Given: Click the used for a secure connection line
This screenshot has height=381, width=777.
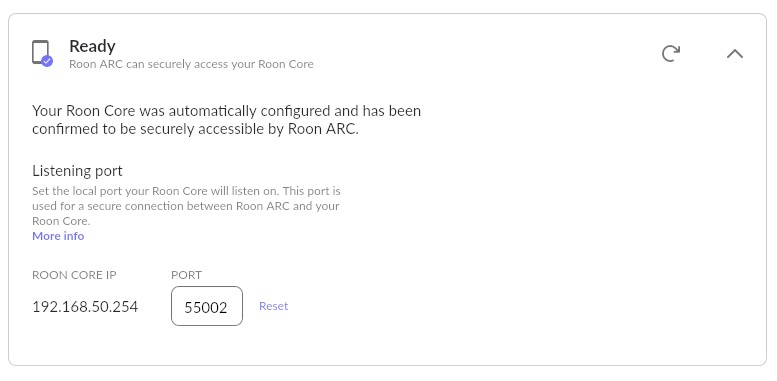Looking at the screenshot, I should pyautogui.click(x=186, y=206).
